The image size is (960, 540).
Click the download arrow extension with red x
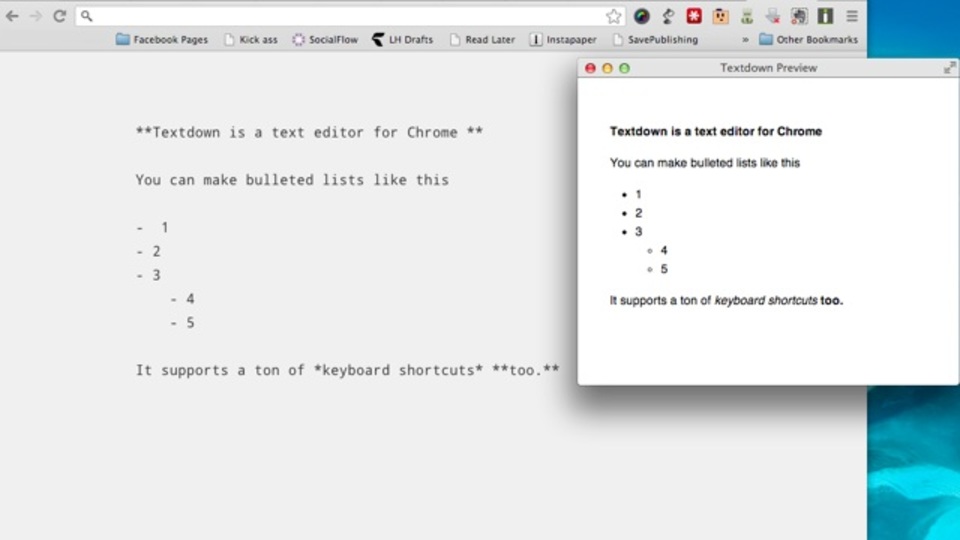773,17
